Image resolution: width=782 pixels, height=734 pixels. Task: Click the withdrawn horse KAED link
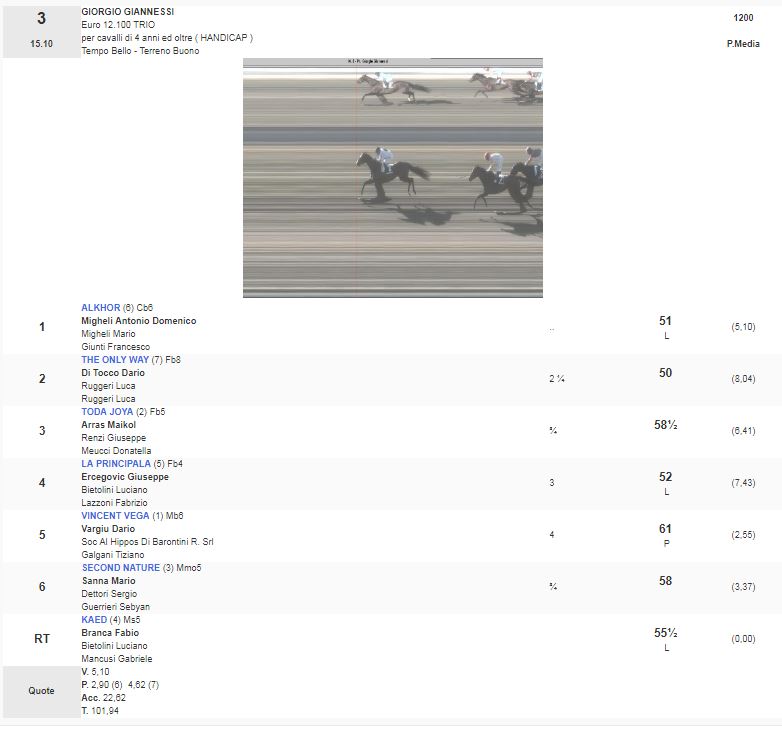[x=94, y=620]
